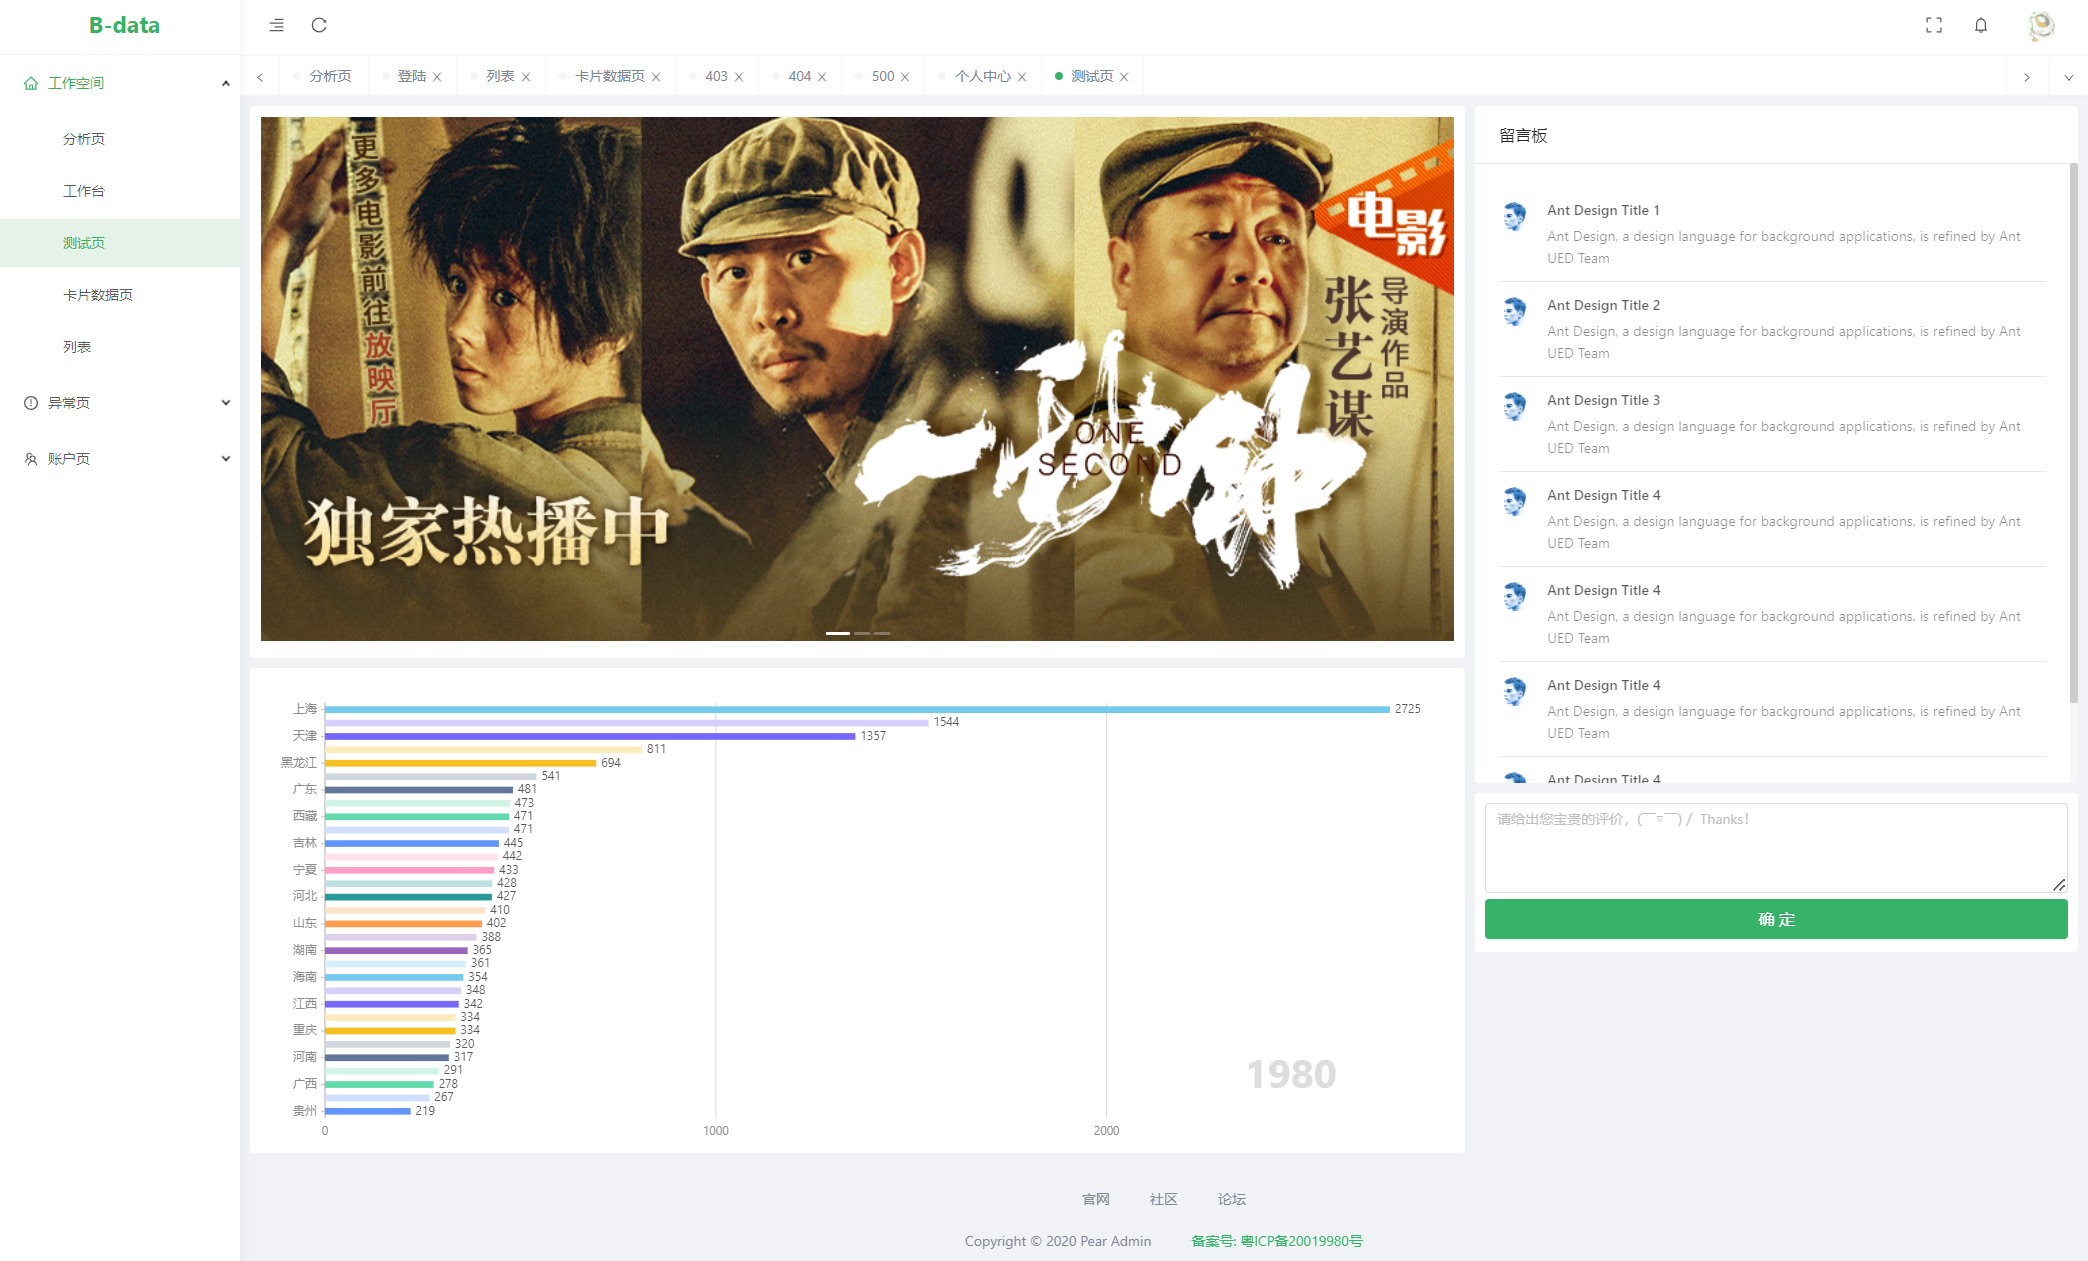The height and width of the screenshot is (1261, 2088).
Task: Open the Ant Design Title 3 message
Action: coord(1772,424)
